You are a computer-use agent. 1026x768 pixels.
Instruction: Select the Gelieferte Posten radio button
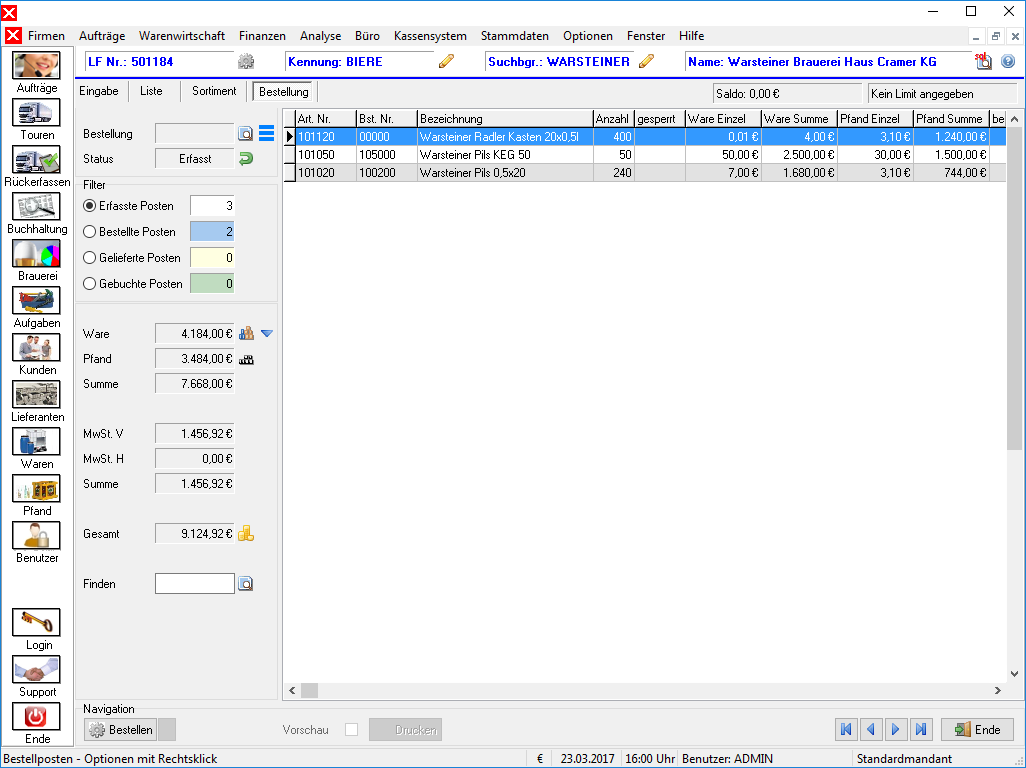(90, 258)
